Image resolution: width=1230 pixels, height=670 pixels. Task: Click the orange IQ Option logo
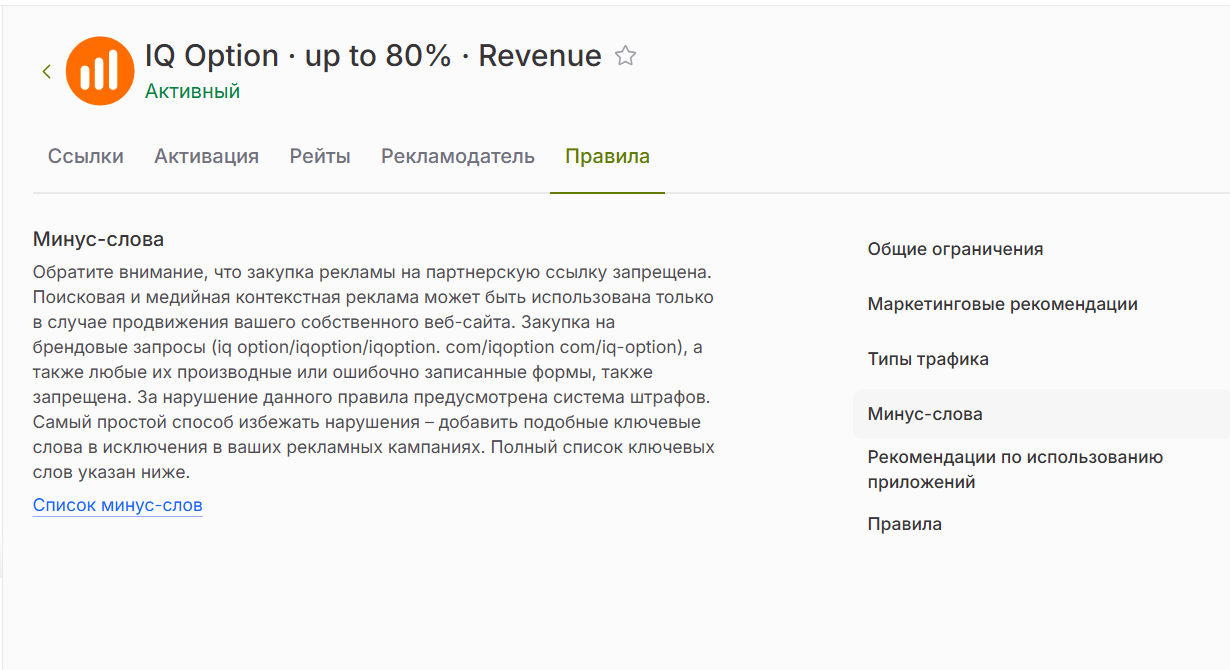tap(100, 71)
